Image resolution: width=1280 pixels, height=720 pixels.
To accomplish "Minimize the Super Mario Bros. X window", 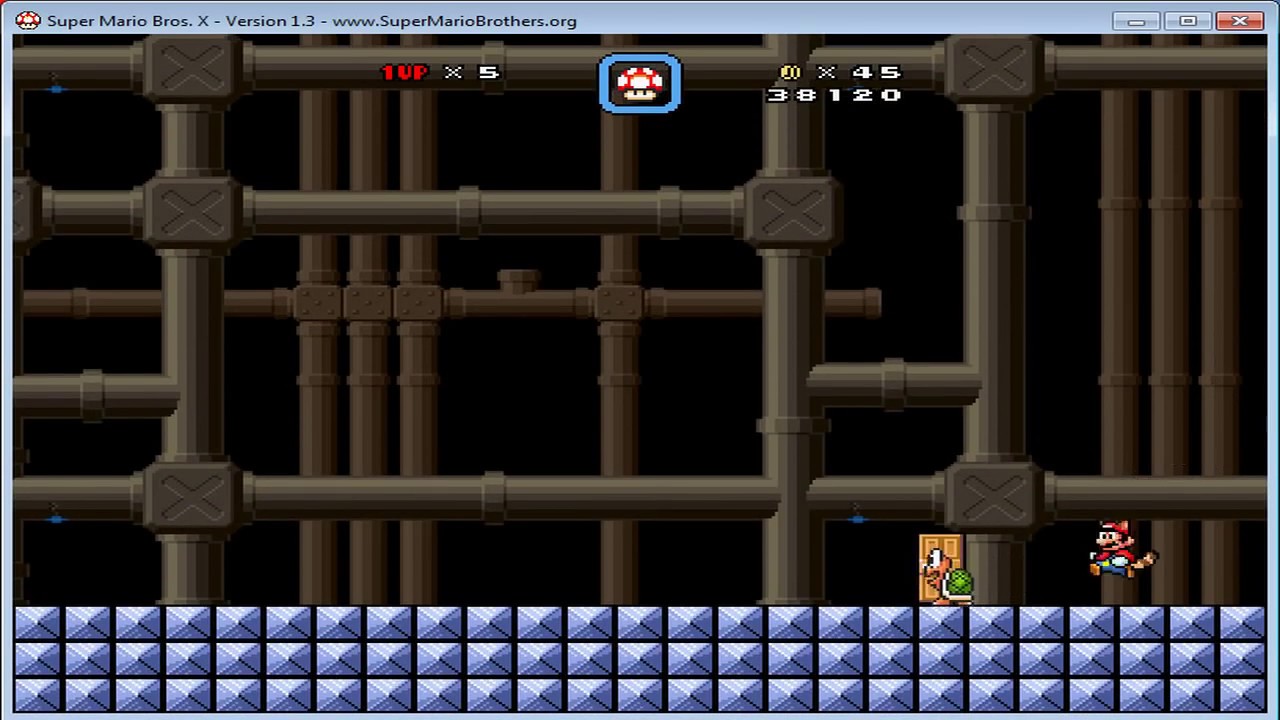I will tap(1137, 21).
